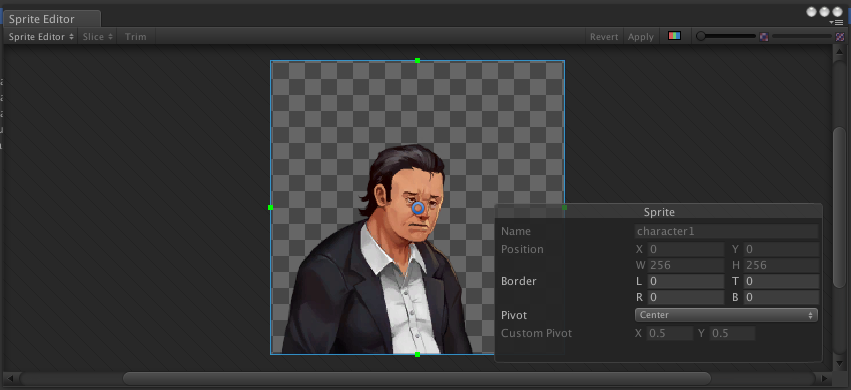Click the Name label in Sprite panel
The image size is (851, 390).
(x=516, y=232)
